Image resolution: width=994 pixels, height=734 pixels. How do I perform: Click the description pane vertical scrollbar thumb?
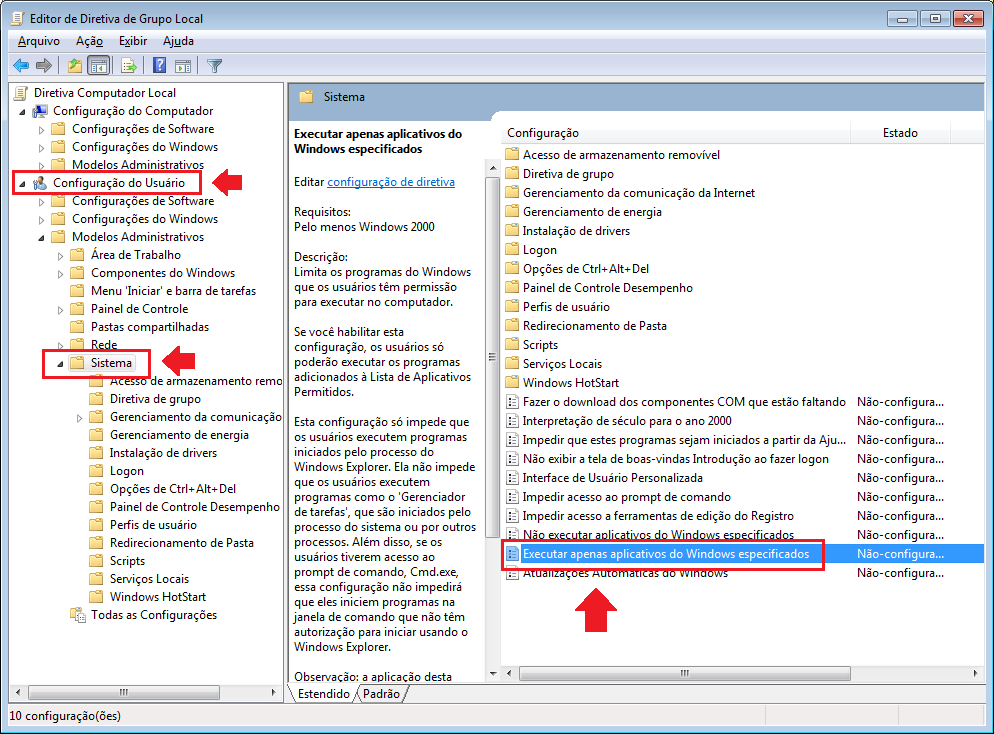point(493,357)
